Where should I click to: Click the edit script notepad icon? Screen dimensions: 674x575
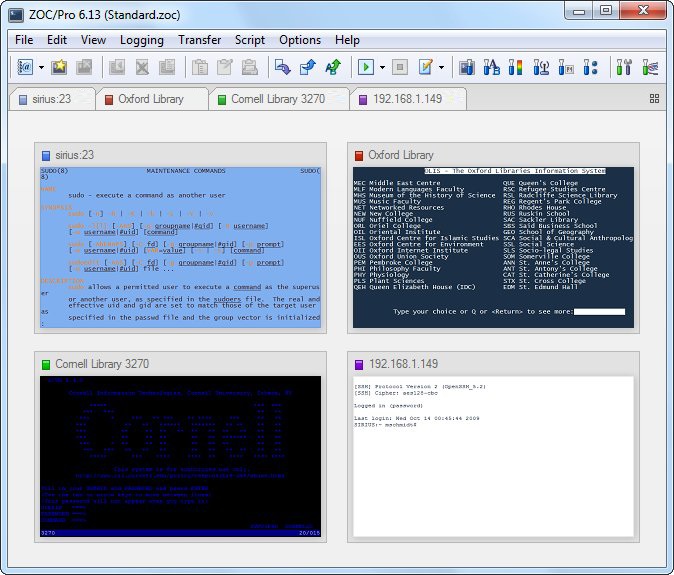click(x=425, y=67)
